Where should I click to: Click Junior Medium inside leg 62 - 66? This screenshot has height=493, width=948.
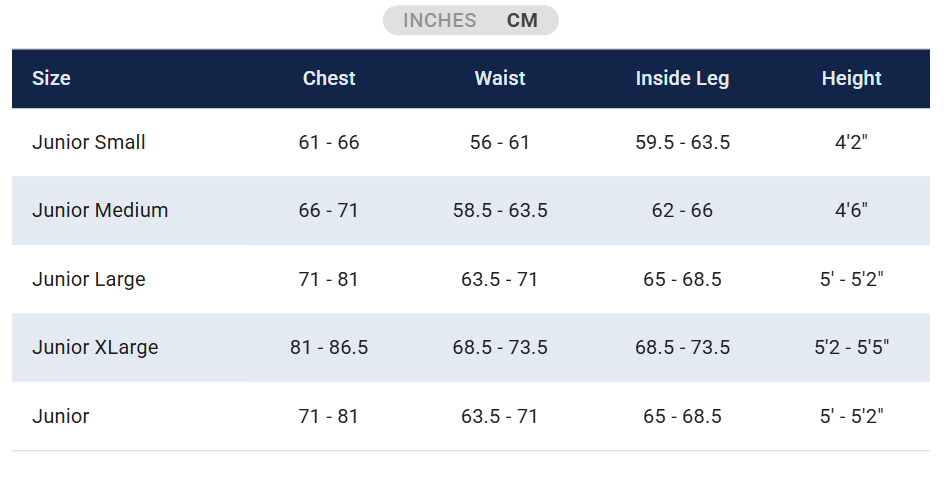pos(682,210)
